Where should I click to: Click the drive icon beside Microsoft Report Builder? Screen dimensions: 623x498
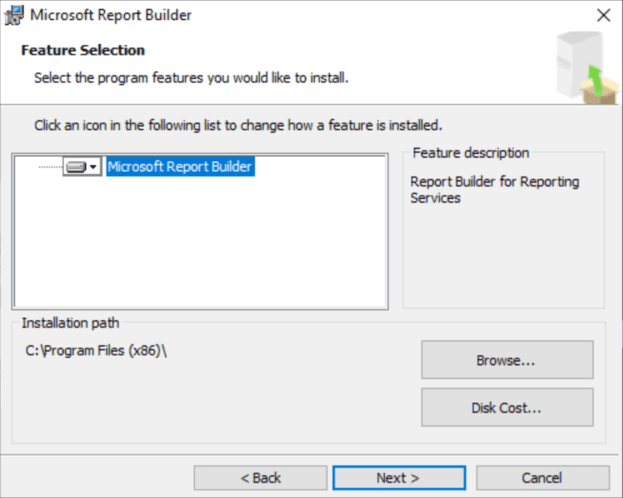(76, 168)
